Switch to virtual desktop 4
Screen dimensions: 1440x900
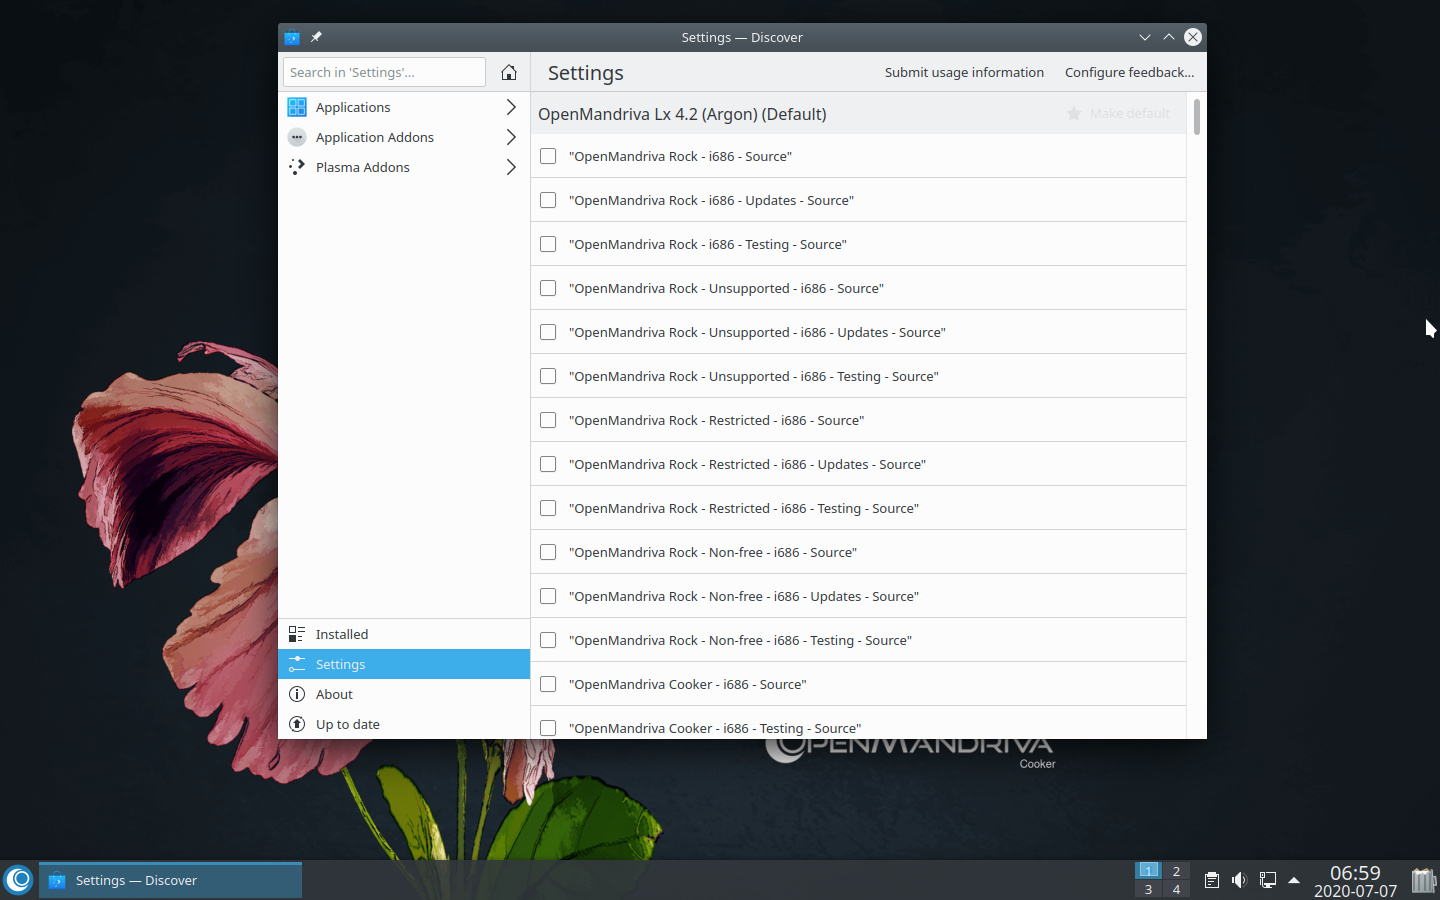coord(1176,889)
